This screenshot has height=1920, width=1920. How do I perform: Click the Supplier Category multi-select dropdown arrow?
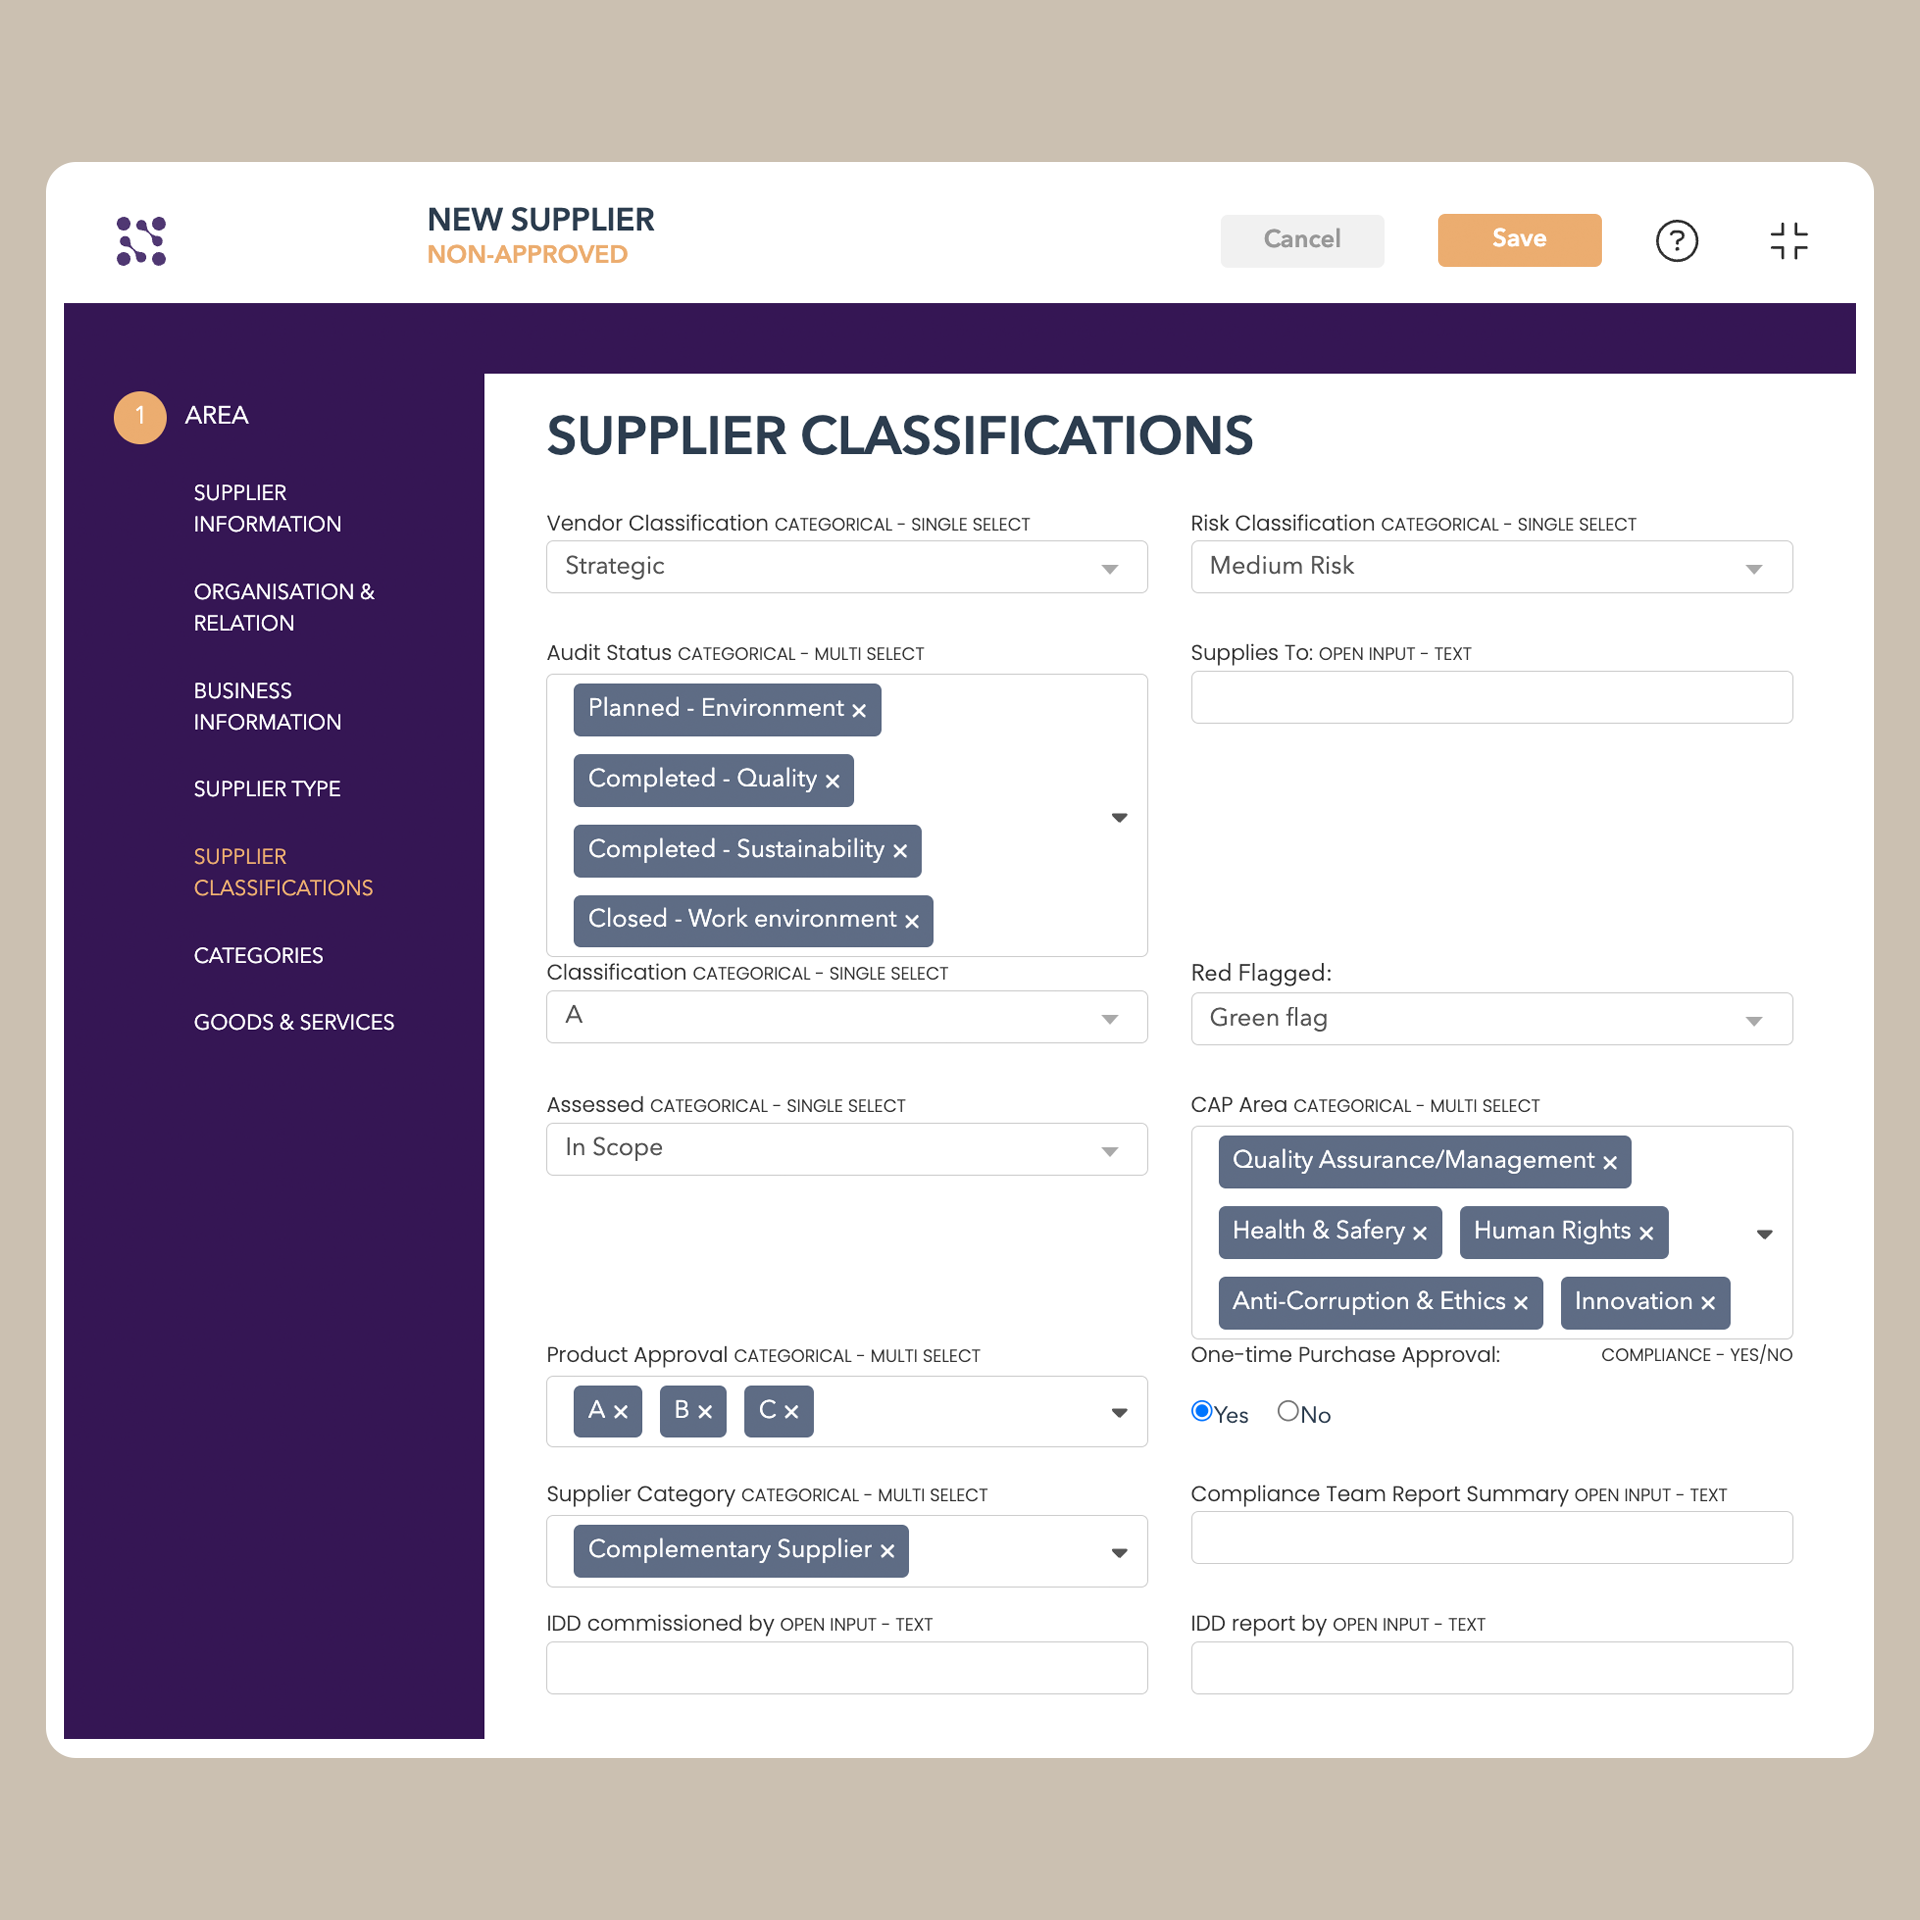click(x=1118, y=1549)
